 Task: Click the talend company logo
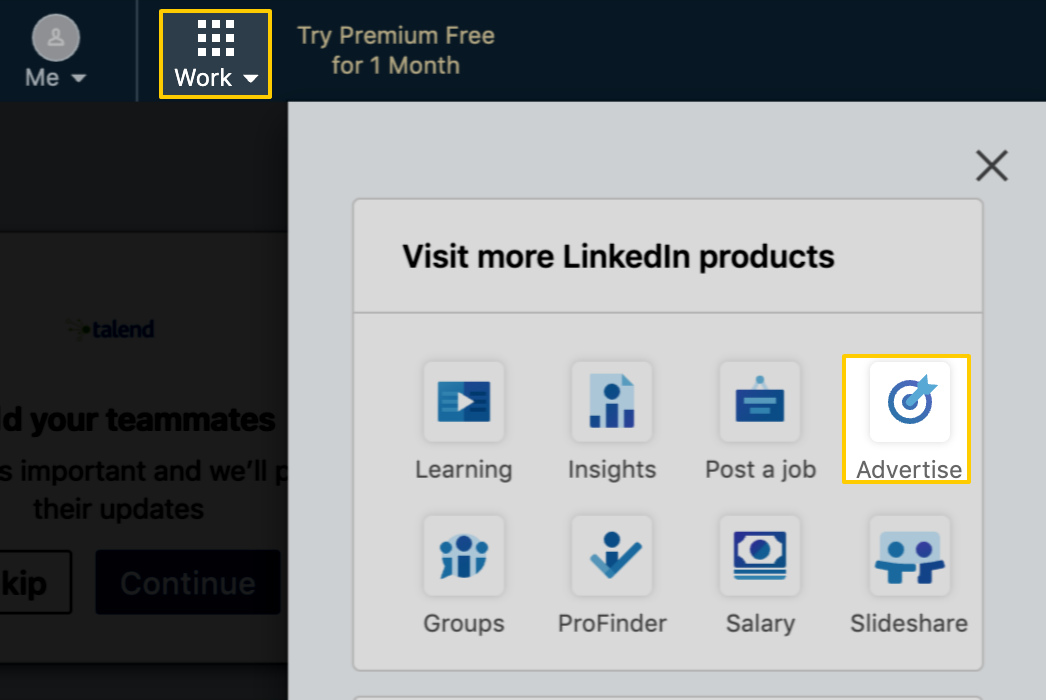[x=108, y=329]
